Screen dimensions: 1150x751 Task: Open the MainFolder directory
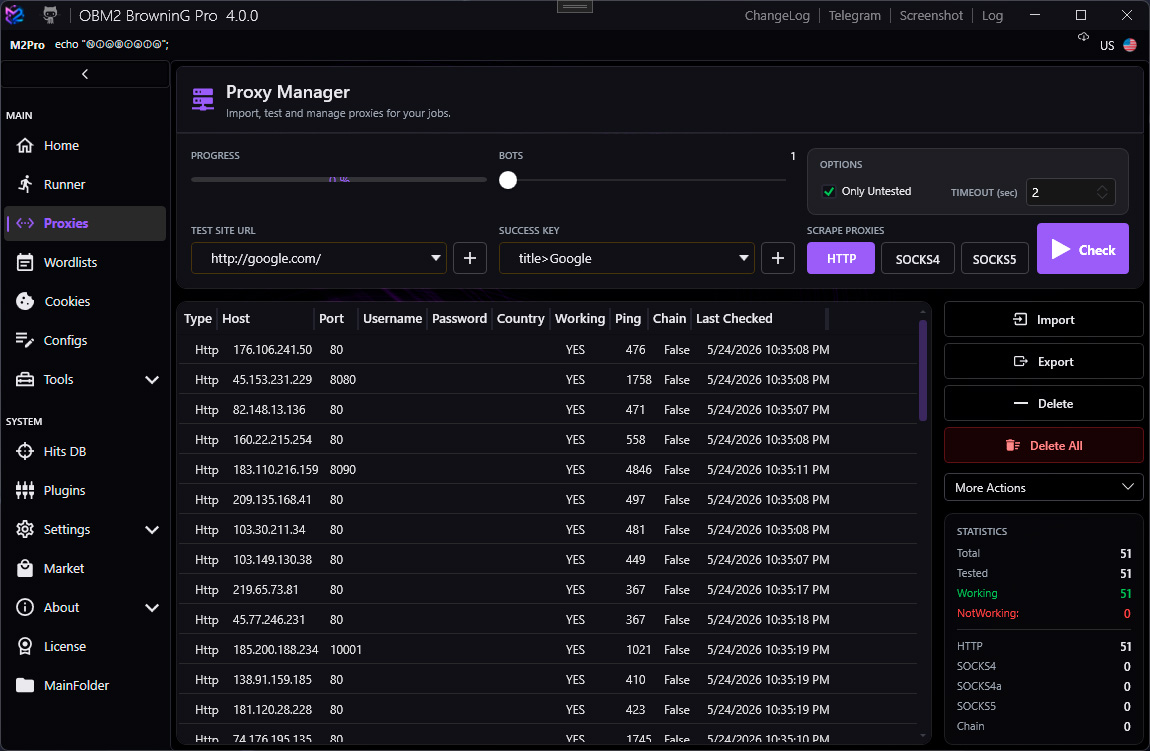[x=85, y=685]
